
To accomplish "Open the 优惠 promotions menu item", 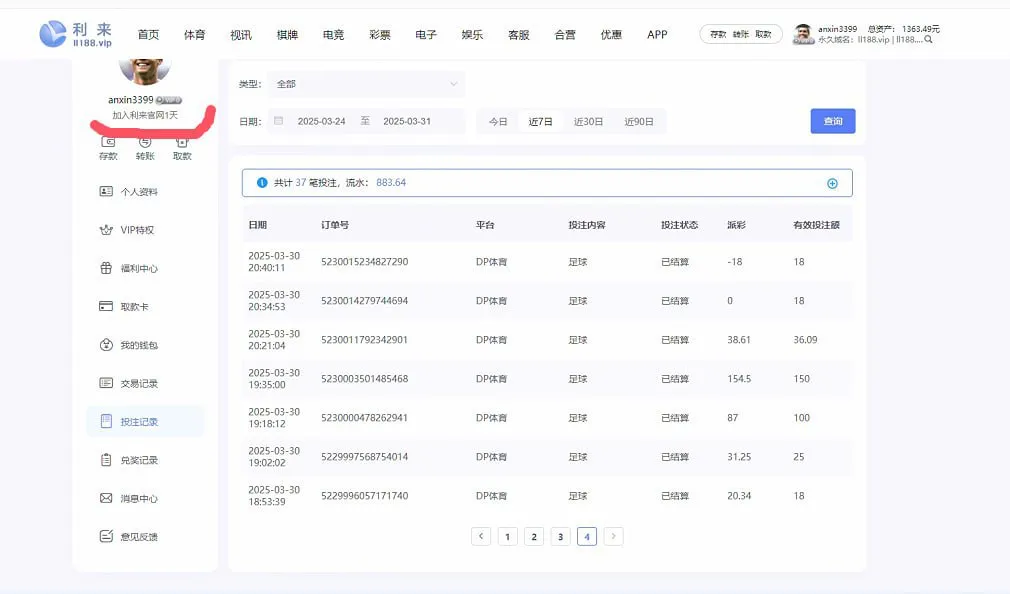I will click(x=611, y=35).
